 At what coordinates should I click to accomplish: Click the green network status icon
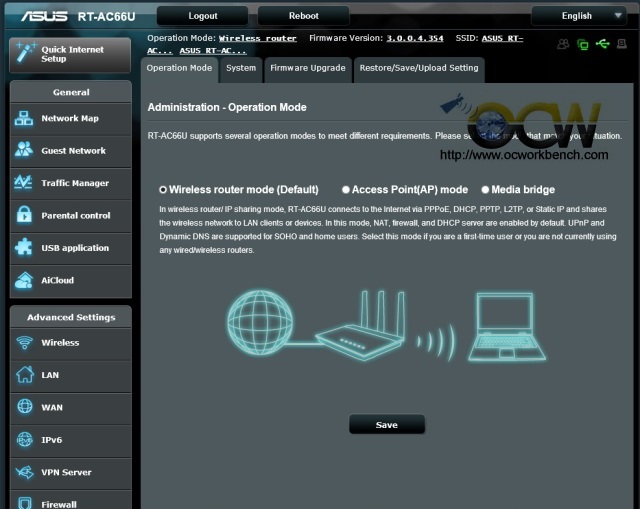tap(583, 44)
